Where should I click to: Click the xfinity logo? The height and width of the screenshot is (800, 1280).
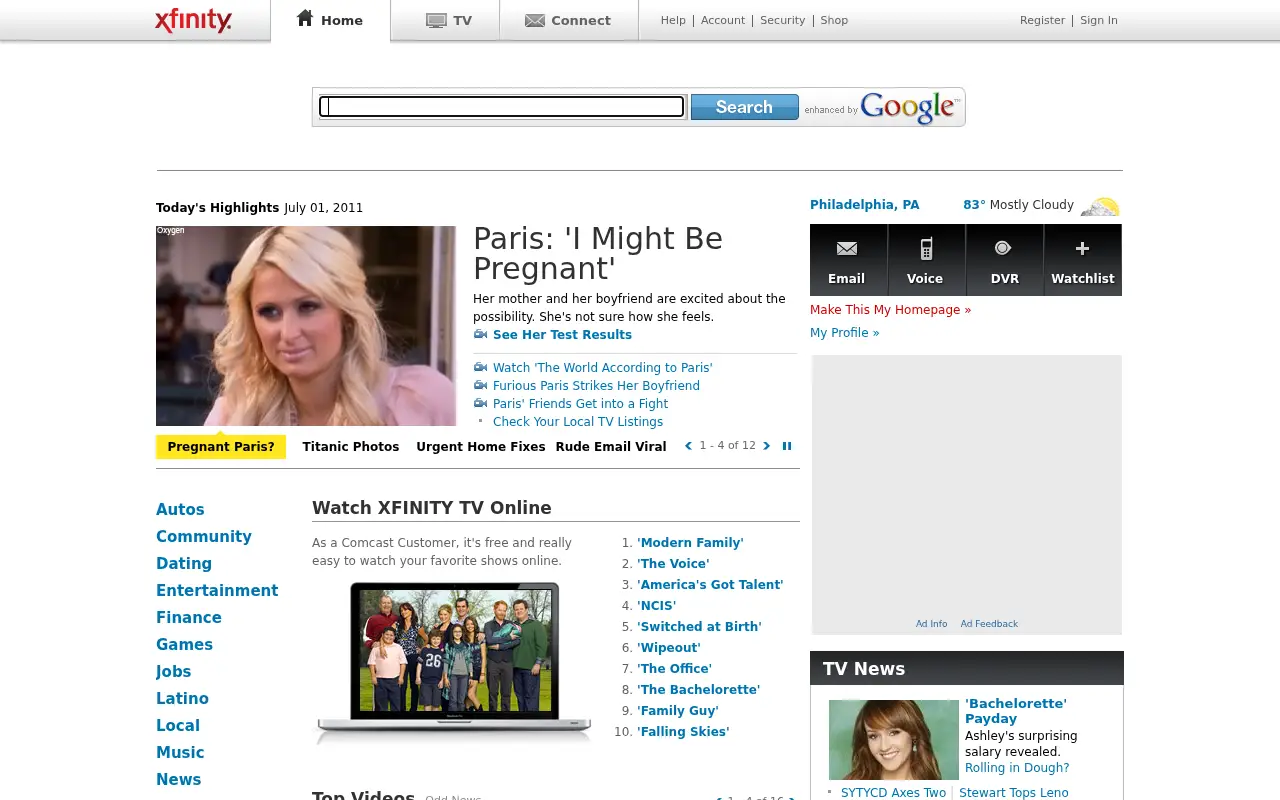(x=193, y=20)
